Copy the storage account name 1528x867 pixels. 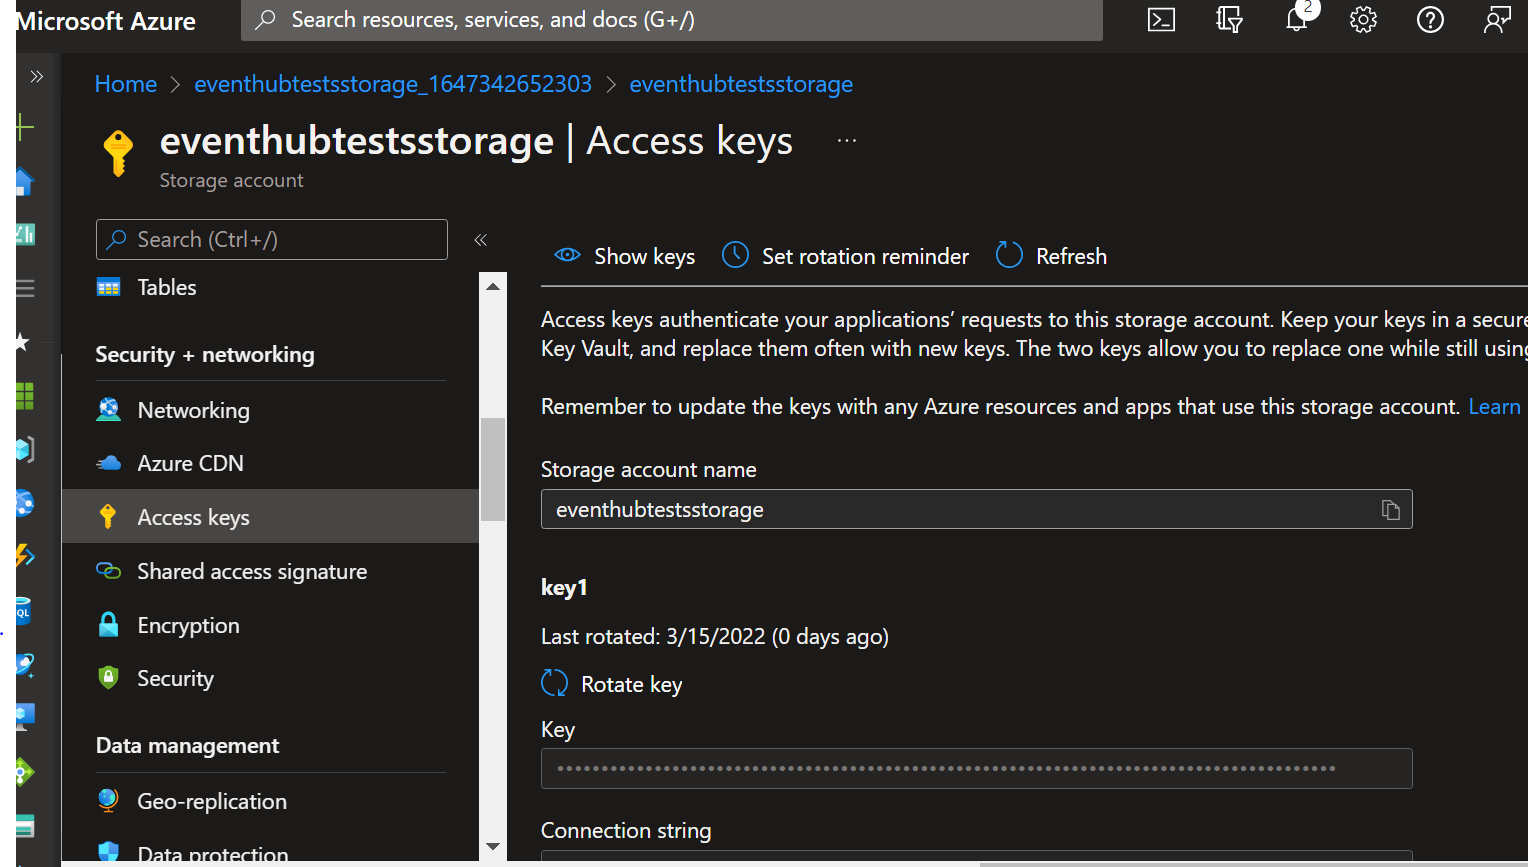[x=1390, y=510]
